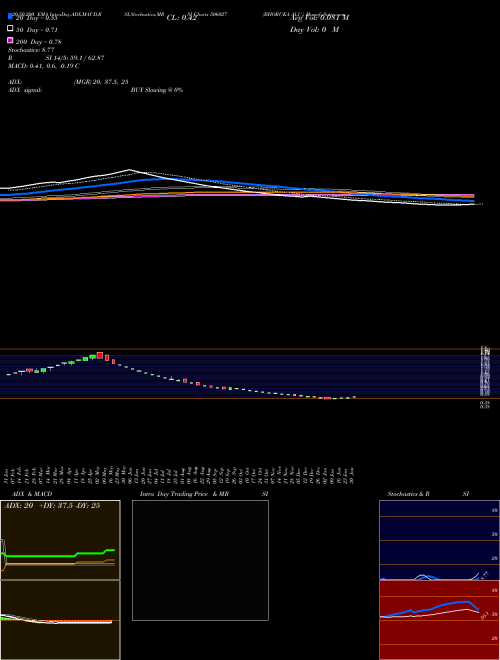
Task: Click the 'BUY Slowing @ 0%' signal text
Action: coord(157,90)
